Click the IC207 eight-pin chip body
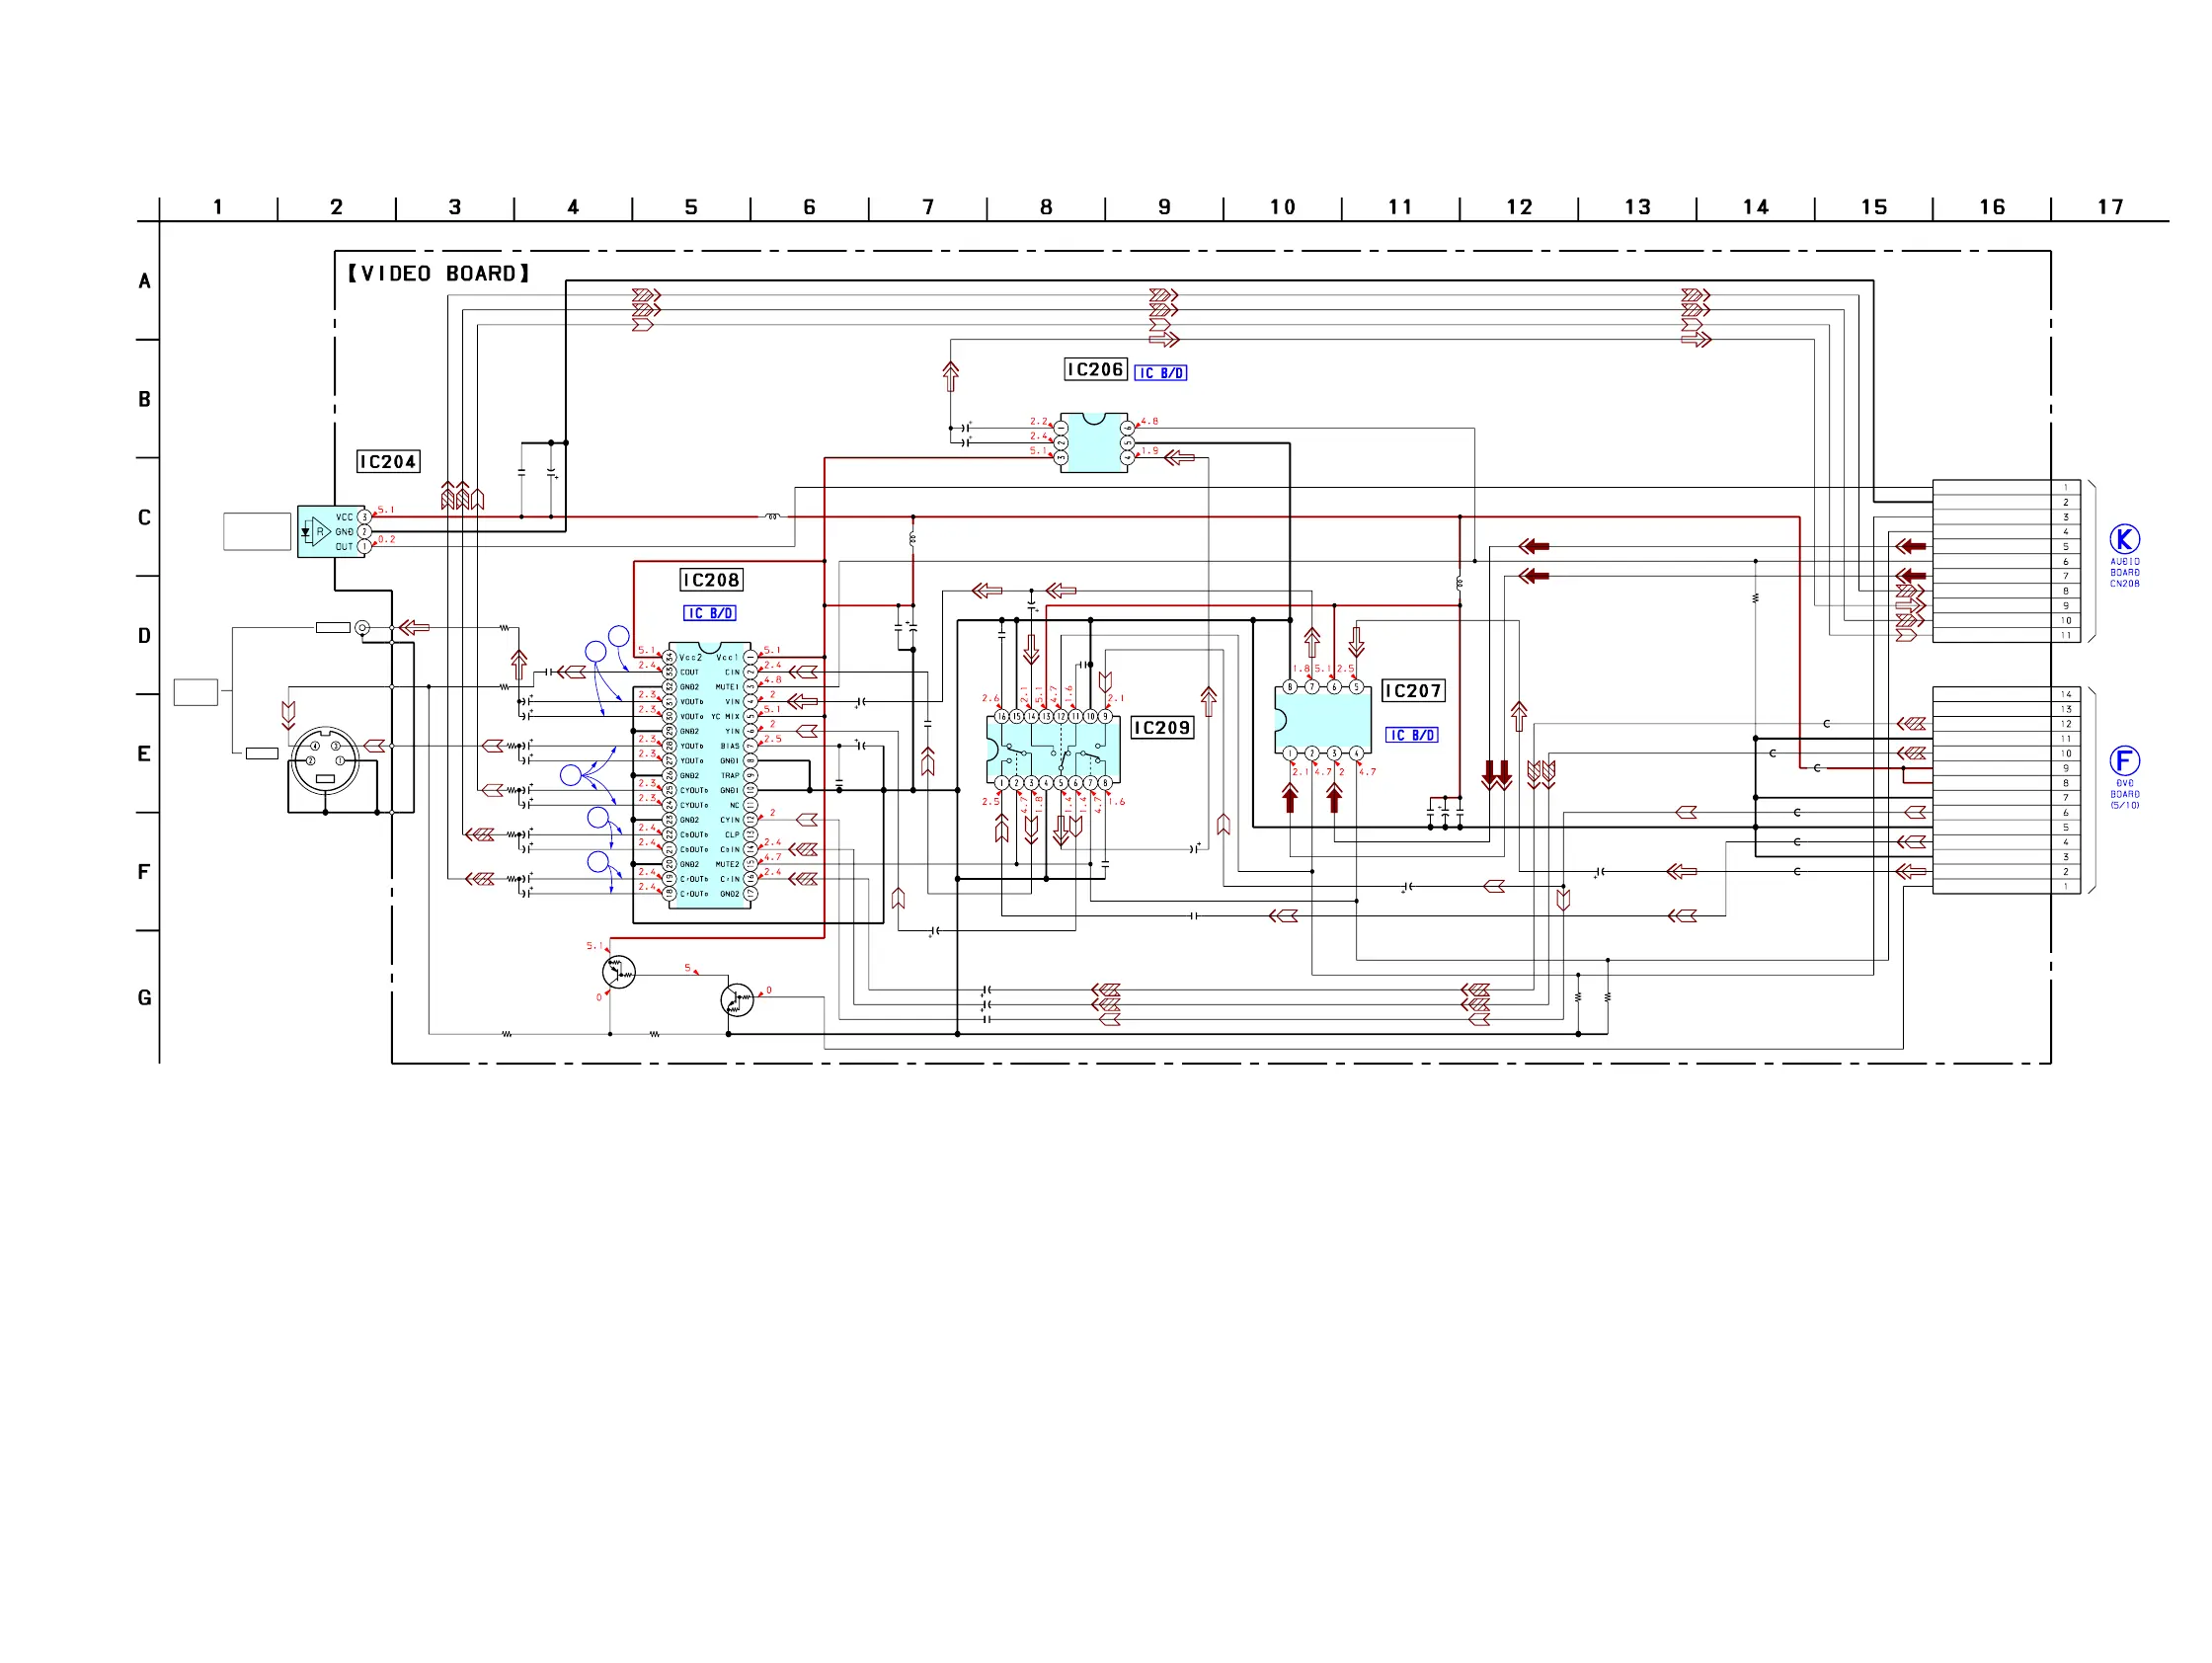Screen dimensions: 2212x1663 tap(1323, 720)
